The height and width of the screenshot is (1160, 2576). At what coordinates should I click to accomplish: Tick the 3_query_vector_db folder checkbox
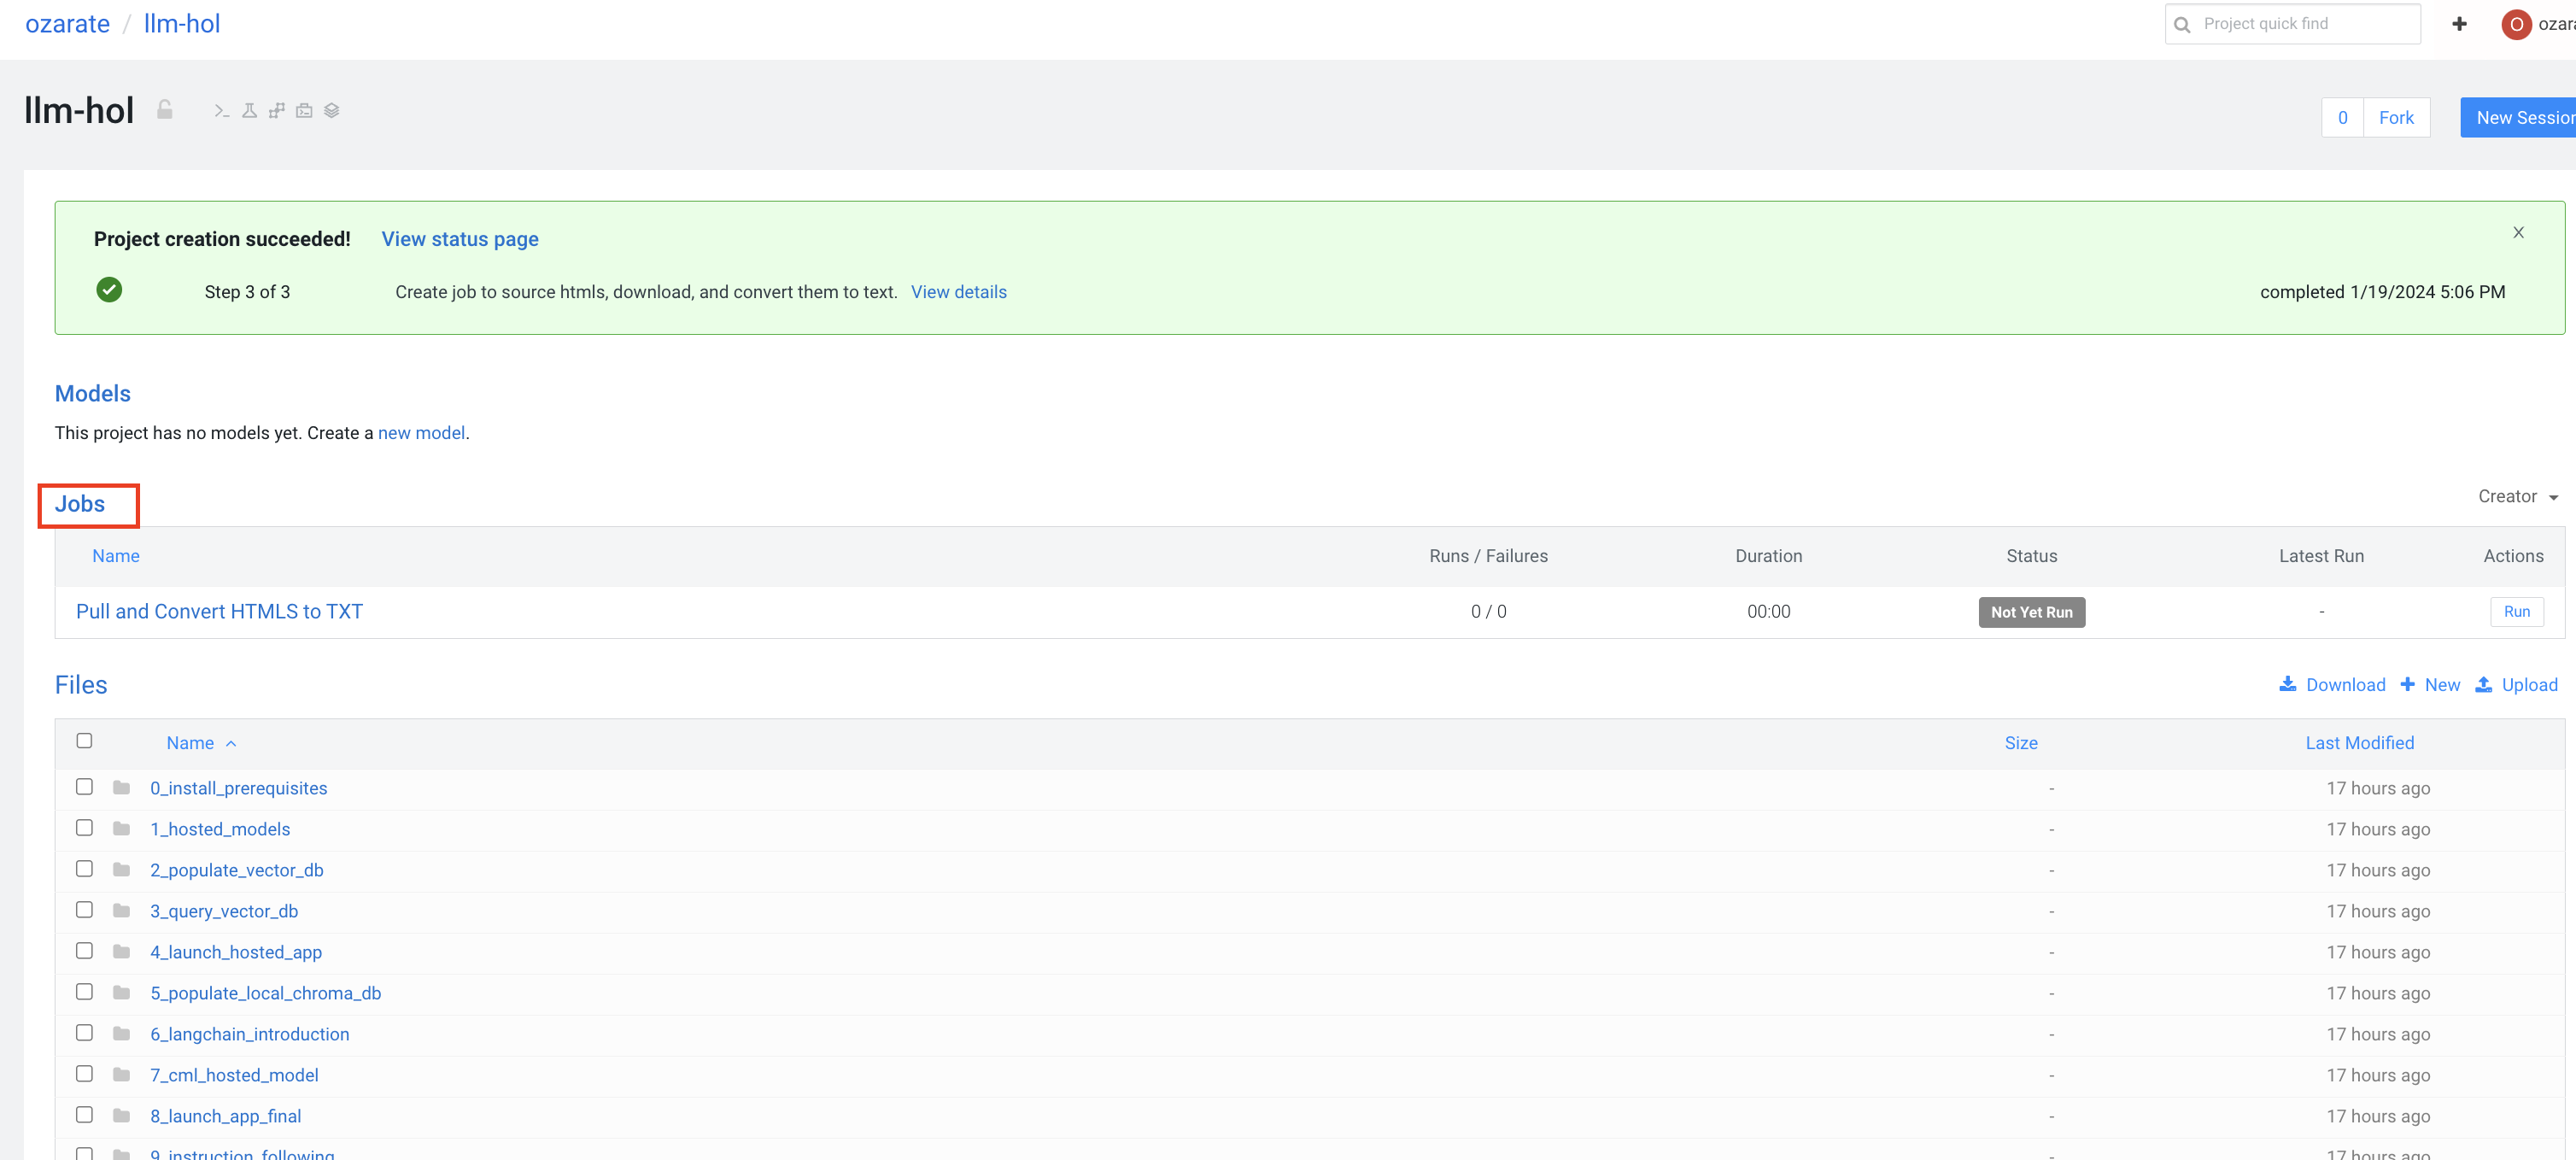(x=85, y=910)
